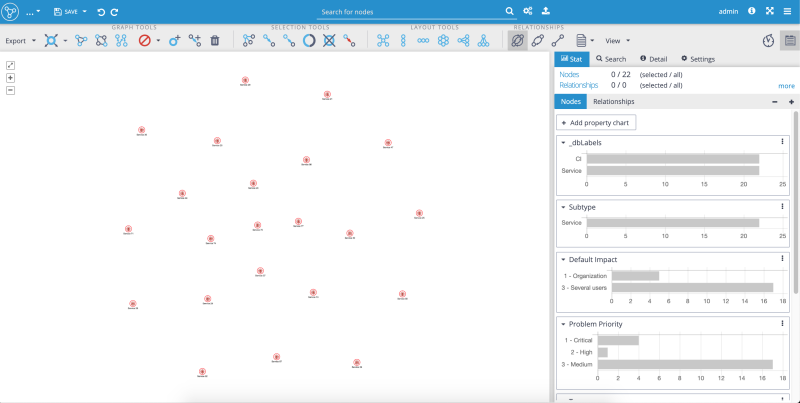Collapse the Subtype chart section
The image size is (800, 403).
coord(563,208)
